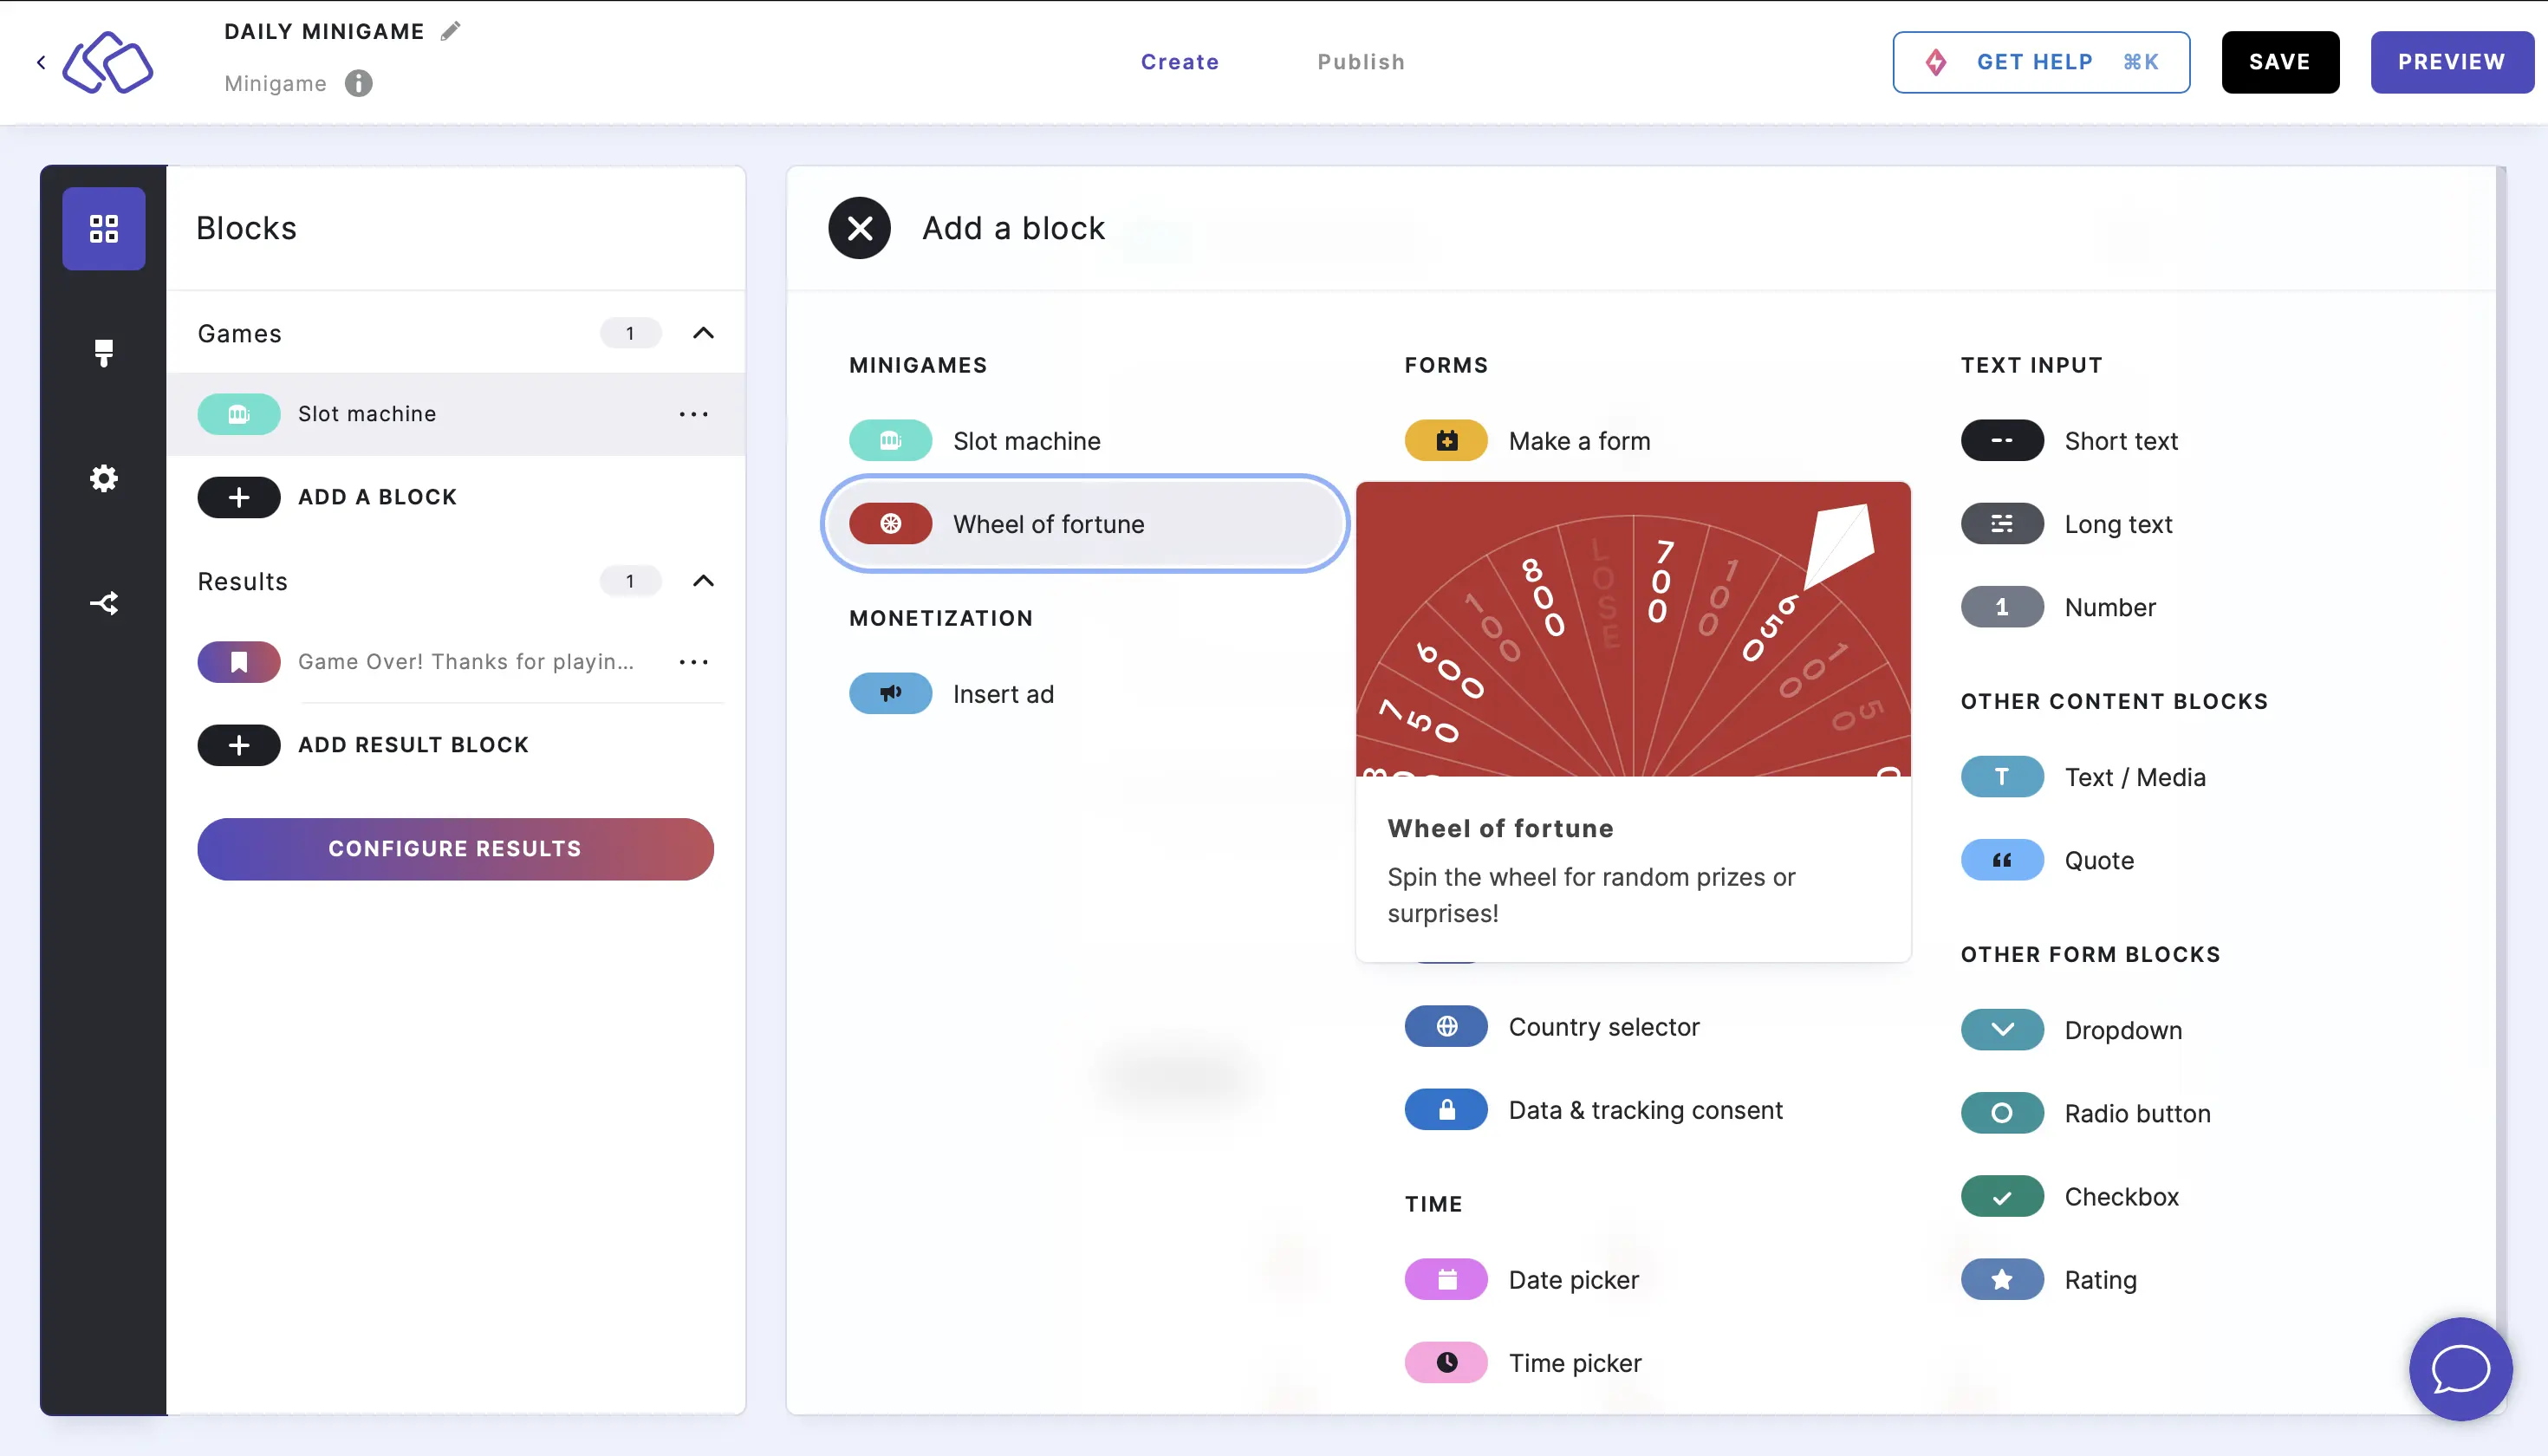Switch to the Publish tab
Viewport: 2548px width, 1456px height.
pyautogui.click(x=1362, y=62)
